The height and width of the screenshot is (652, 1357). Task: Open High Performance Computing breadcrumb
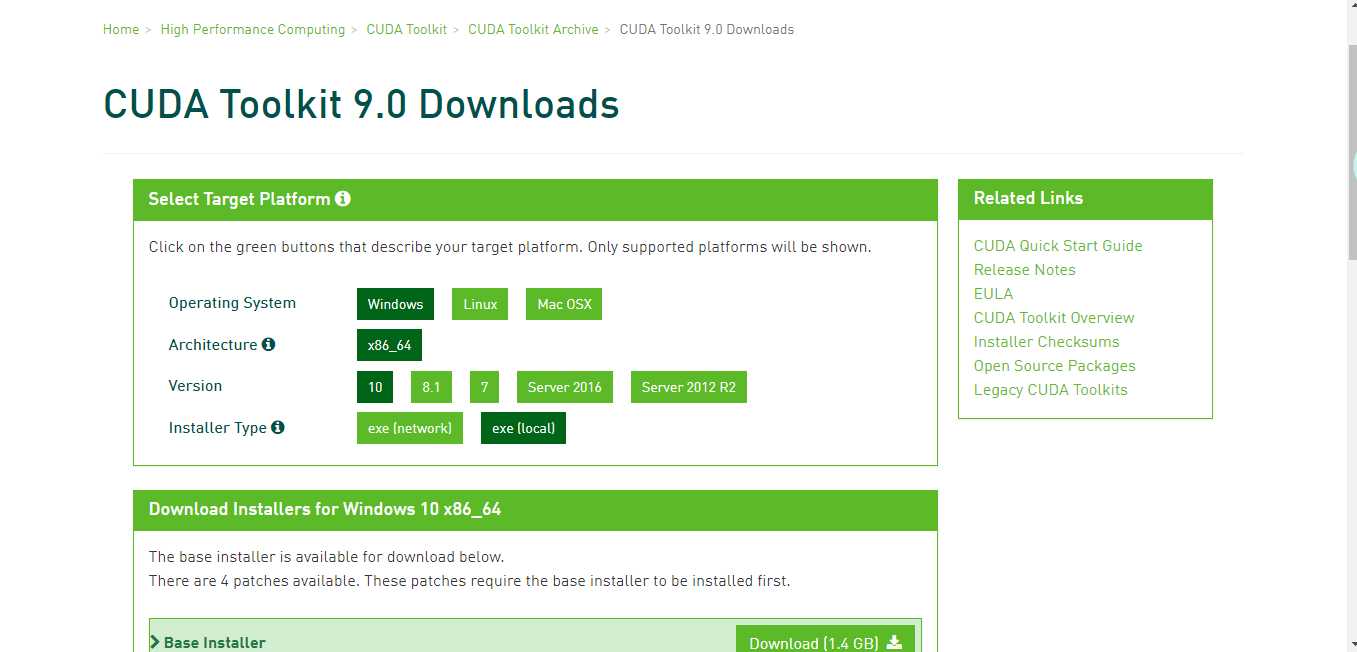[253, 29]
